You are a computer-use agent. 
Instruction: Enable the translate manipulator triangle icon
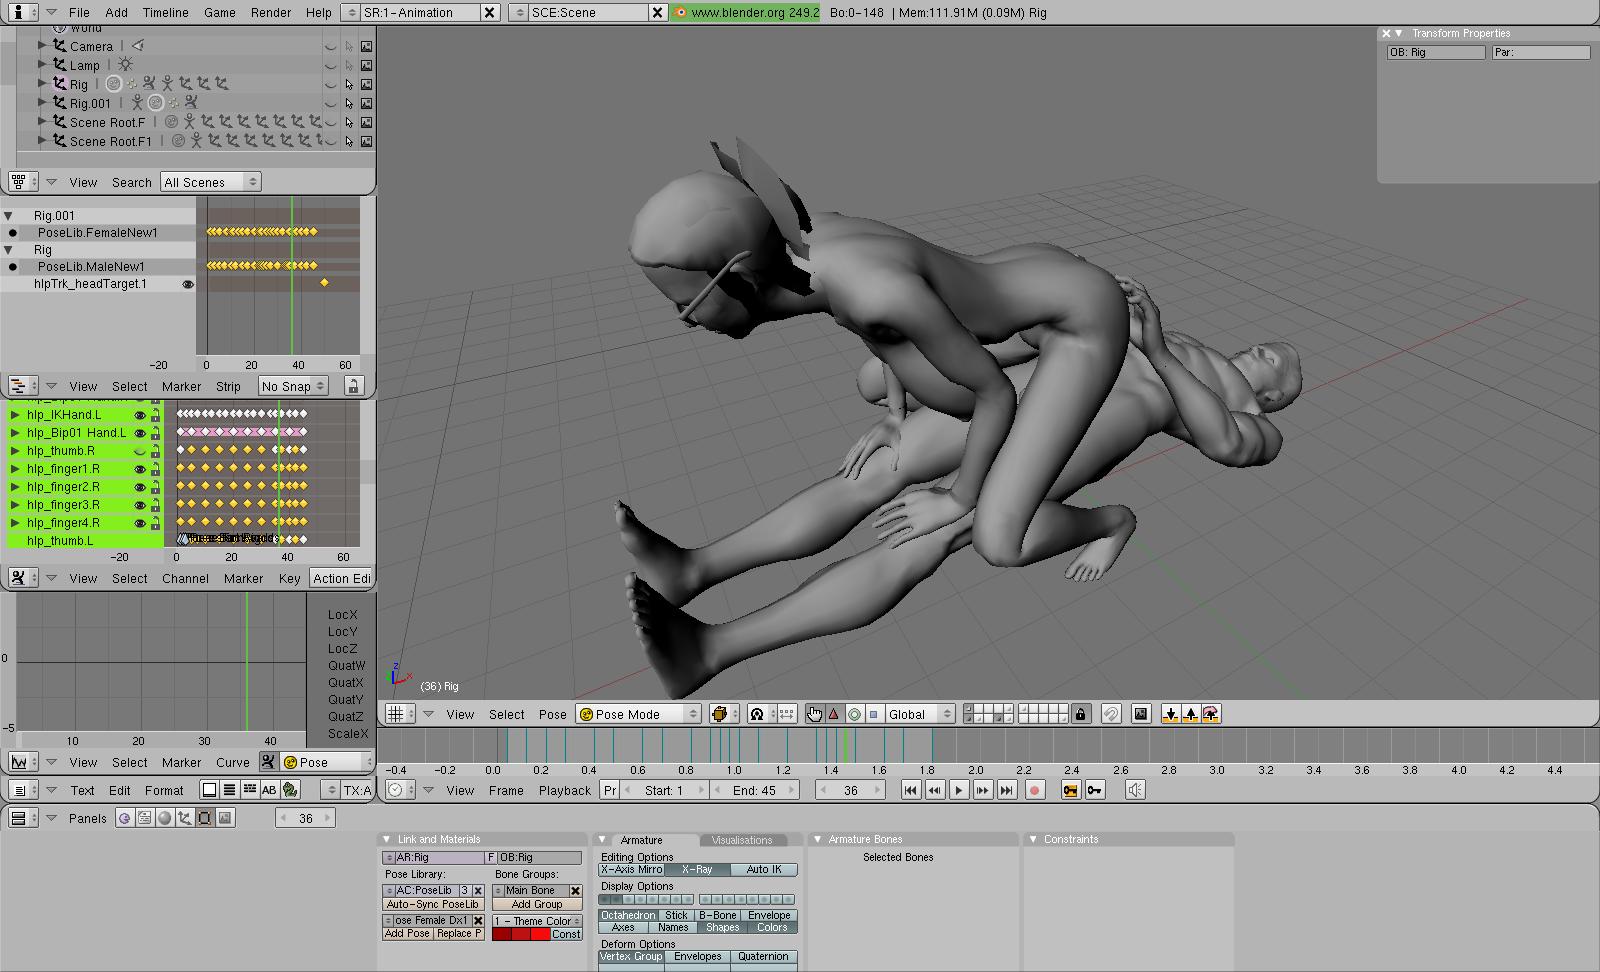tap(834, 714)
